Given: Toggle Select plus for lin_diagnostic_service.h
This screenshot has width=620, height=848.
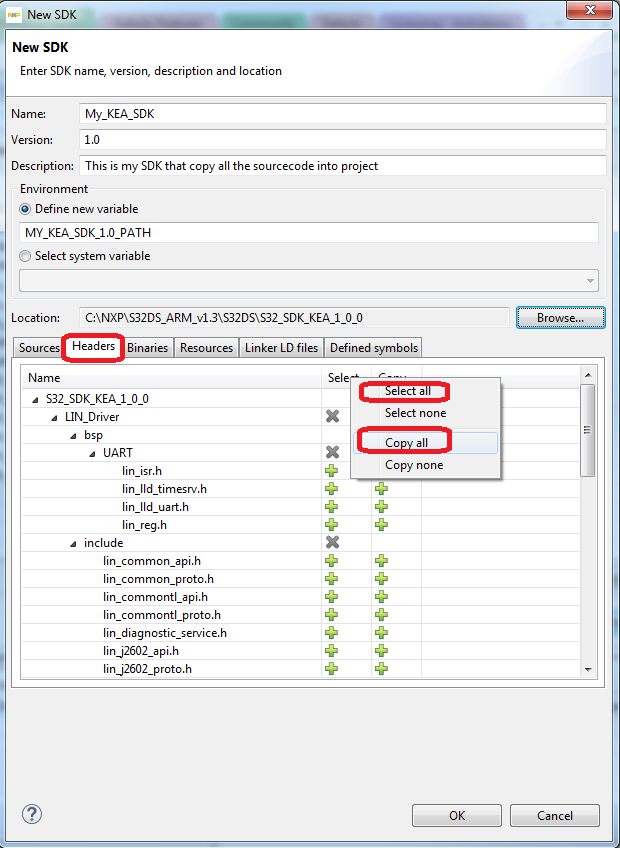Looking at the screenshot, I should point(332,633).
